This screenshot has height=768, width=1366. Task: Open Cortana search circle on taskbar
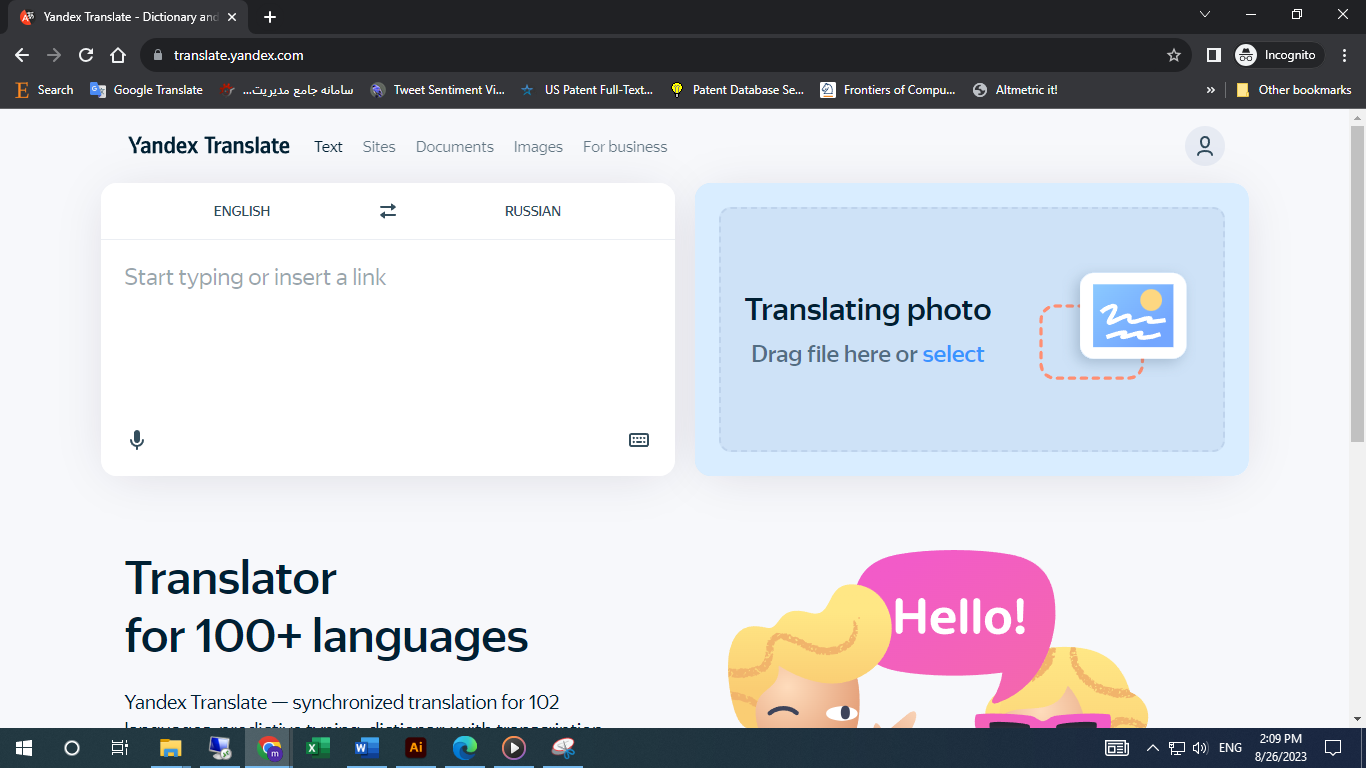tap(72, 747)
